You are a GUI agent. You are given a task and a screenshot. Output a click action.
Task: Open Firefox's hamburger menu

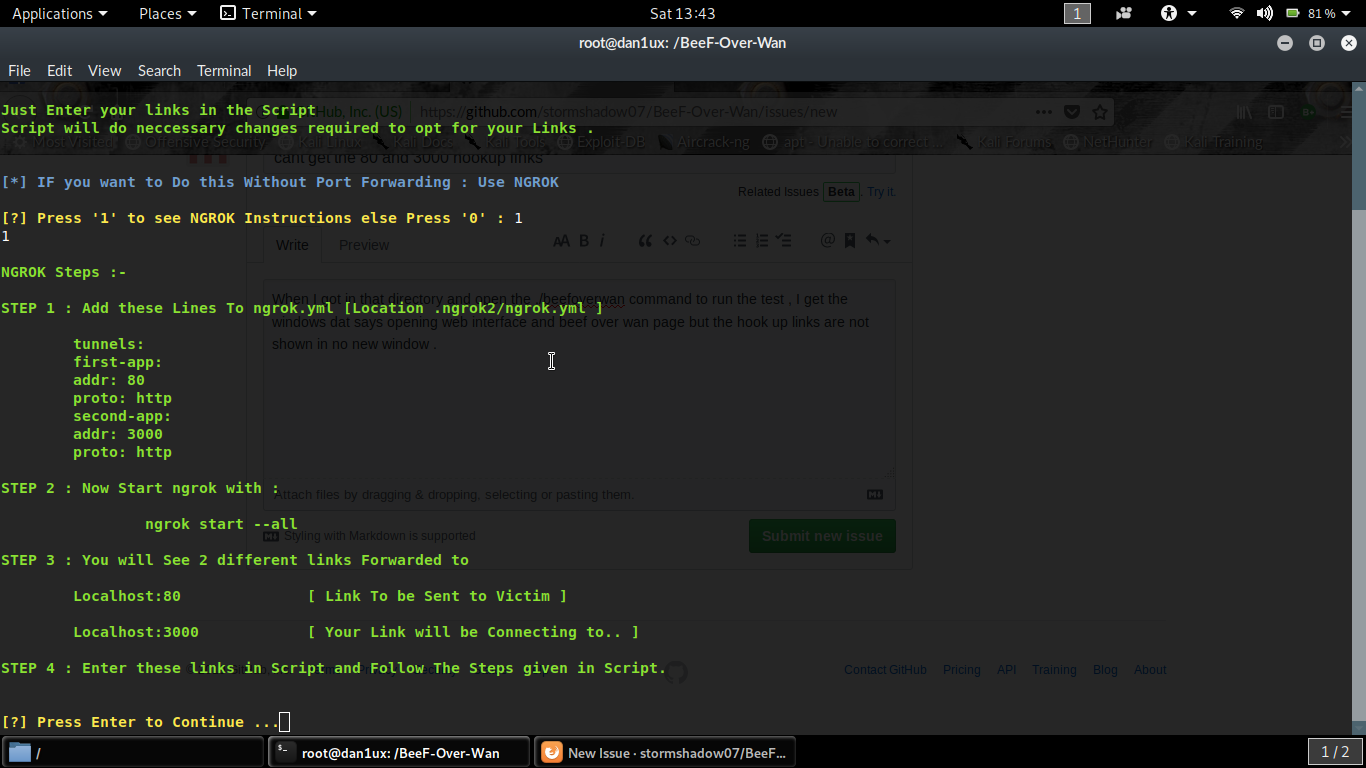coord(1346,112)
